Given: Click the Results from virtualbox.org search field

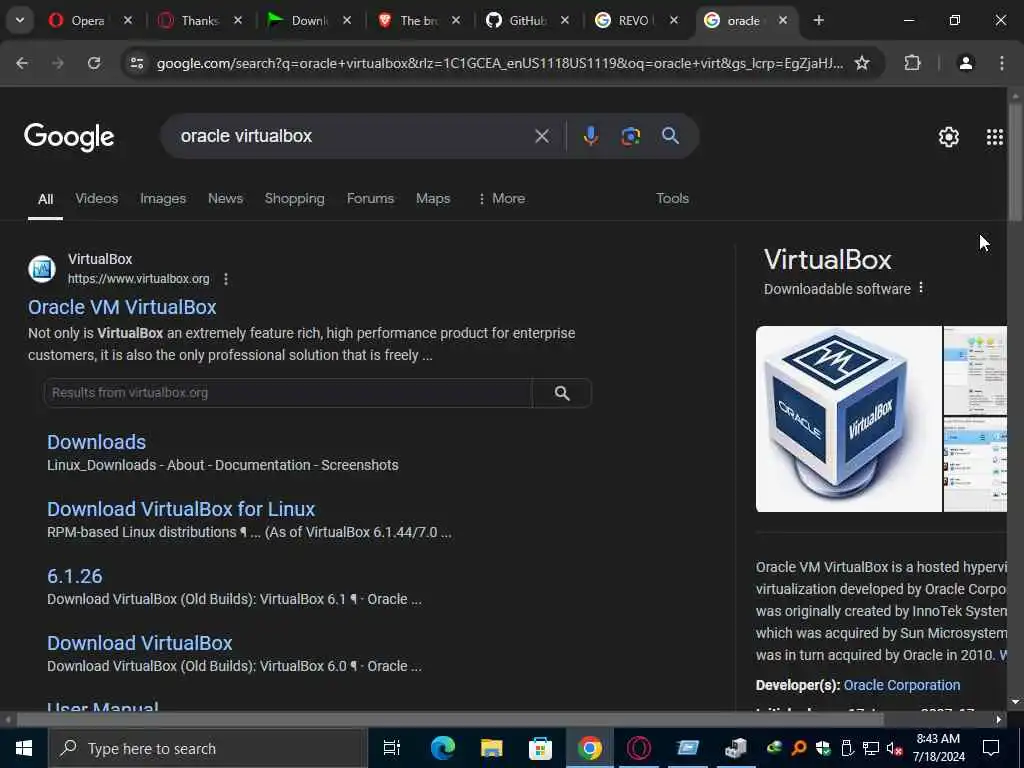Looking at the screenshot, I should [288, 392].
